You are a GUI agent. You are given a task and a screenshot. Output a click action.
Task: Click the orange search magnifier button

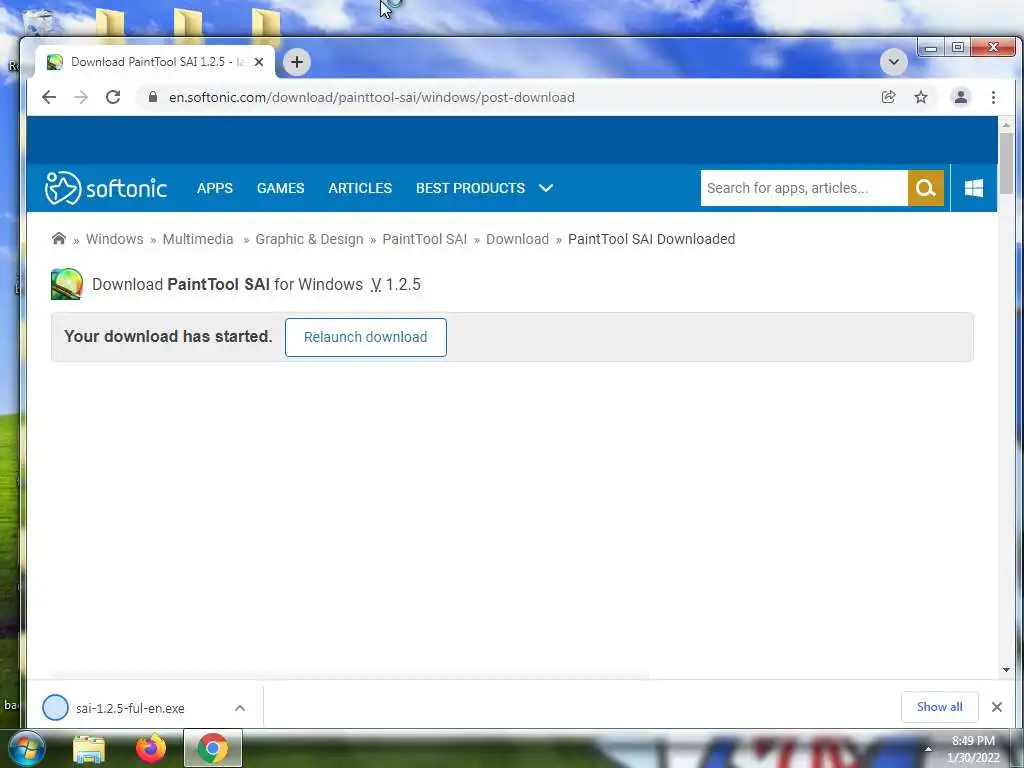click(925, 188)
